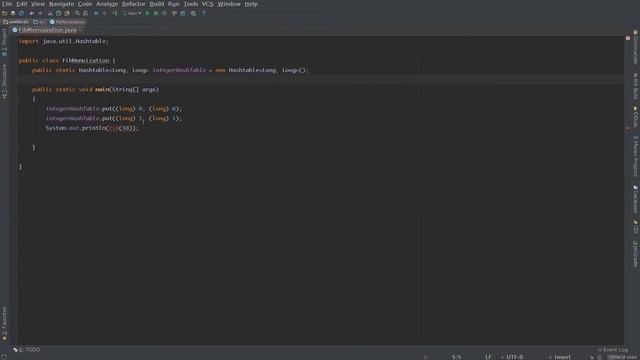Open the Structure tool window
Screen dimensions: 640x360
click(x=4, y=81)
